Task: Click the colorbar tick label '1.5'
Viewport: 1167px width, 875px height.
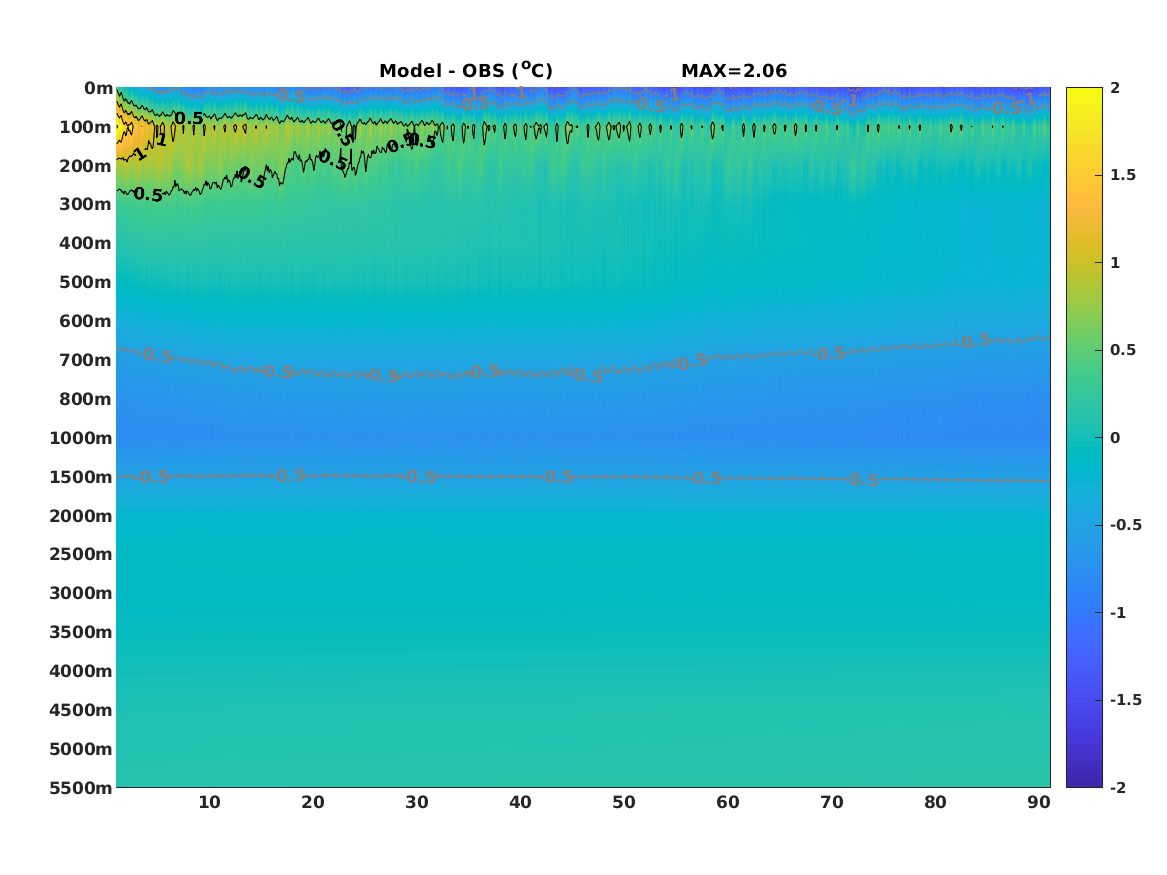Action: (1123, 175)
